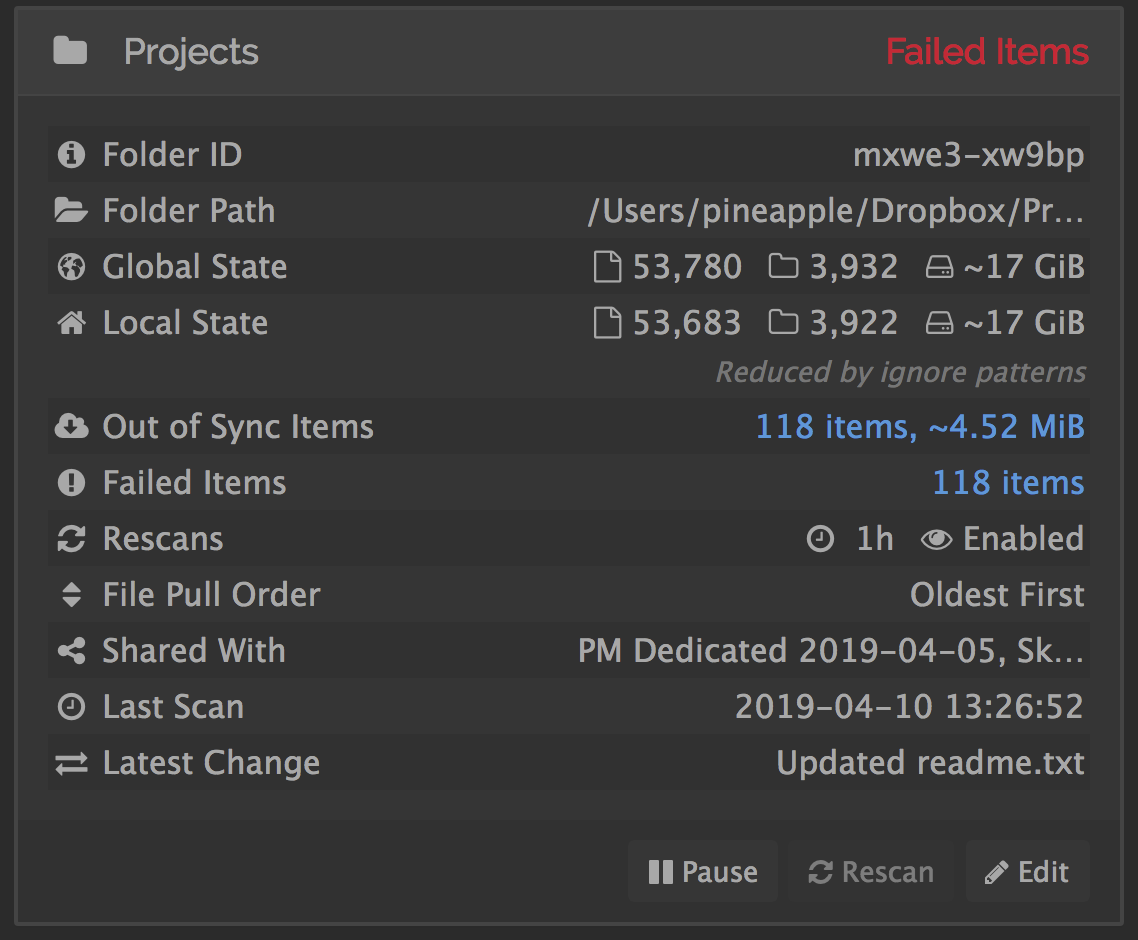Collapse the Projects folder panel header
This screenshot has height=940, width=1138.
(x=190, y=51)
